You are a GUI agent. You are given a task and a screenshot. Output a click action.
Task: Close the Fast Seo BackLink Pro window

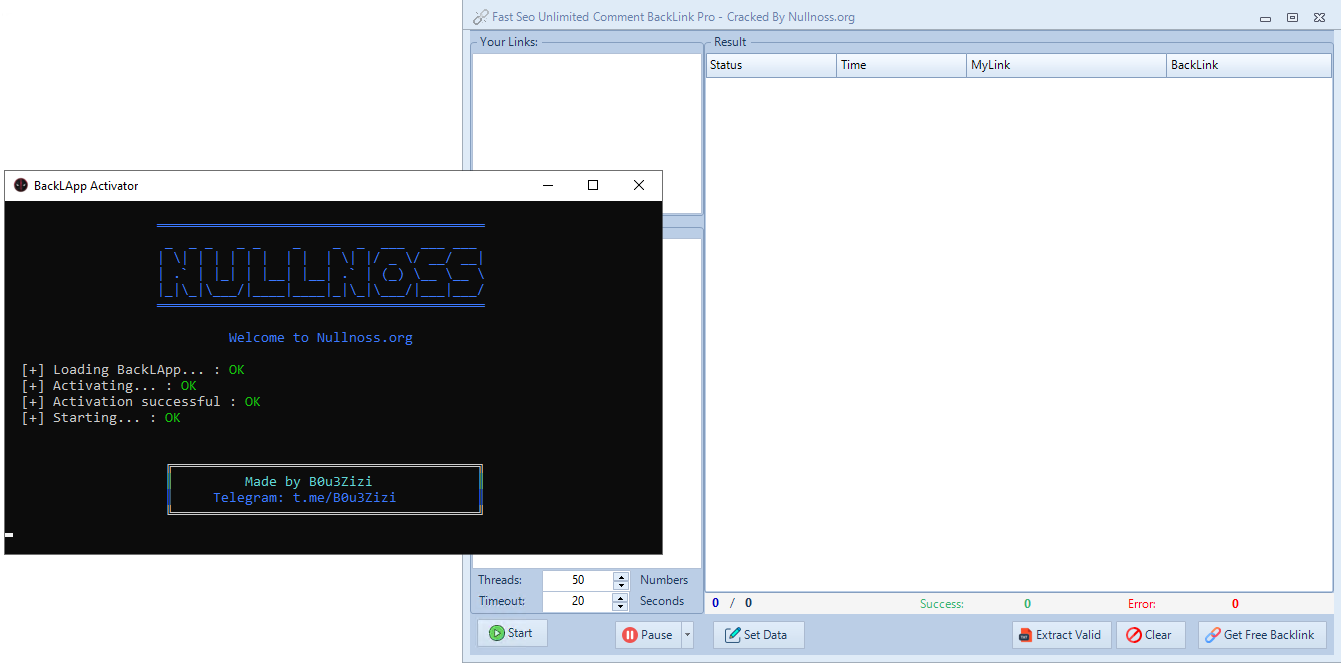point(1318,17)
